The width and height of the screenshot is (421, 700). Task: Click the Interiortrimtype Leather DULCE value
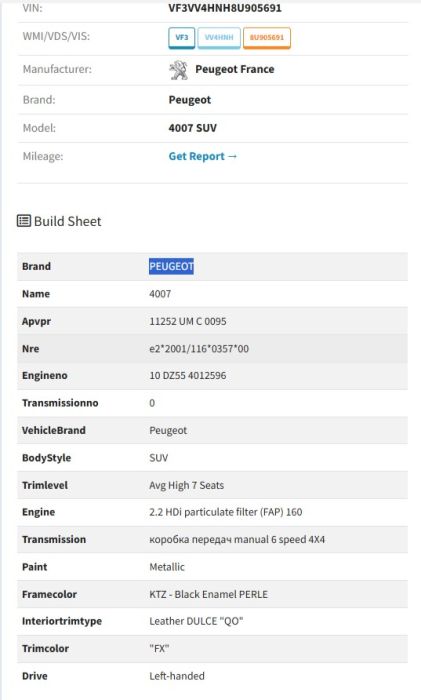[x=196, y=621]
